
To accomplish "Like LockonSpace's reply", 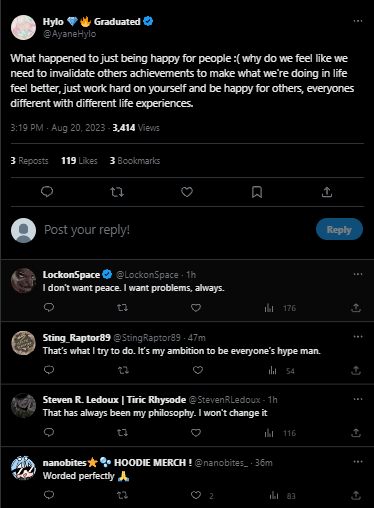I will (x=196, y=308).
